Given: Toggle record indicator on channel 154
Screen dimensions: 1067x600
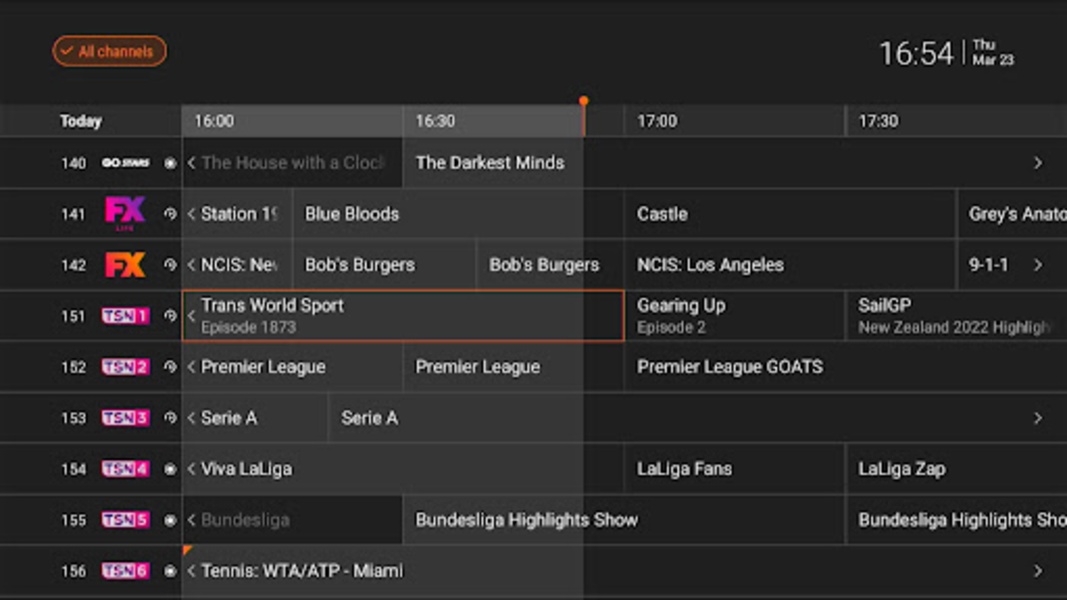Looking at the screenshot, I should tap(170, 469).
